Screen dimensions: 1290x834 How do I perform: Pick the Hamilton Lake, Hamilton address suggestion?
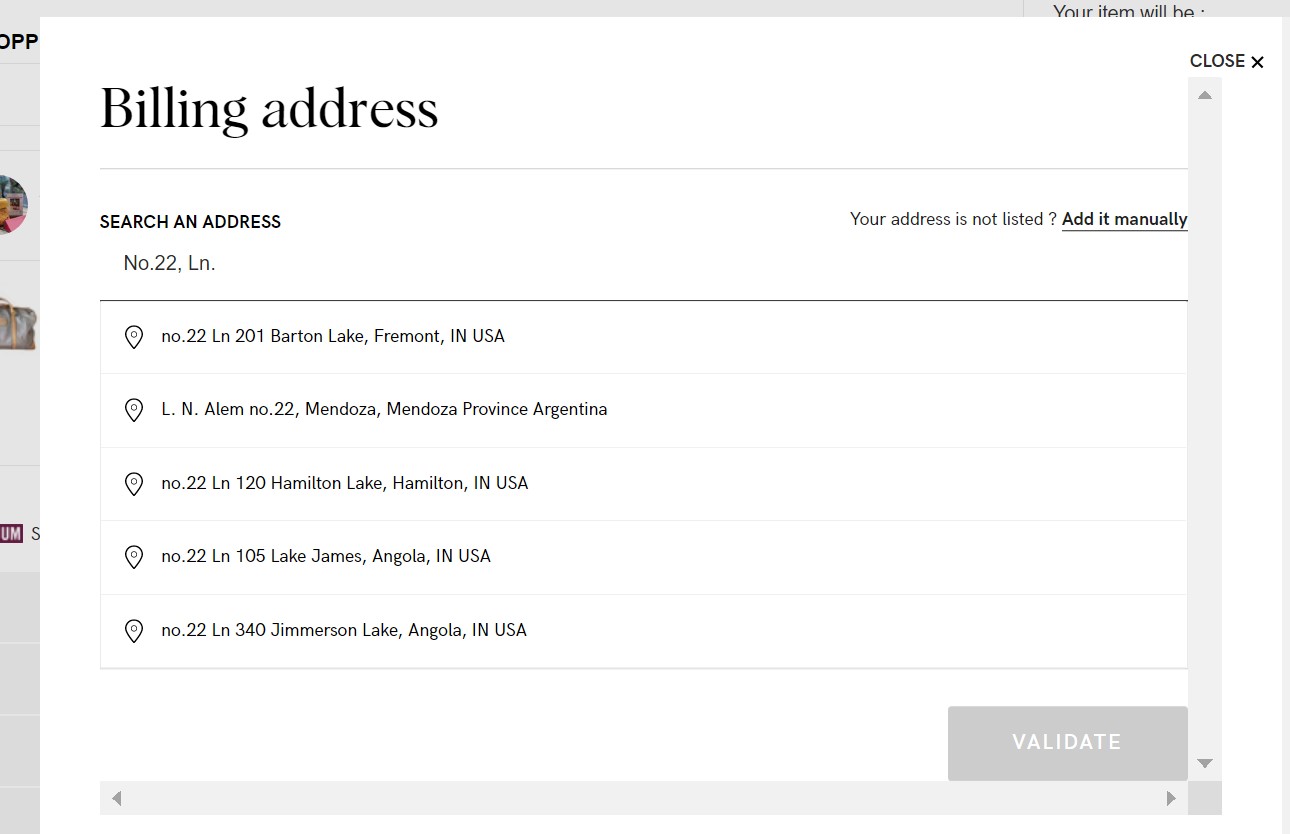coord(344,484)
